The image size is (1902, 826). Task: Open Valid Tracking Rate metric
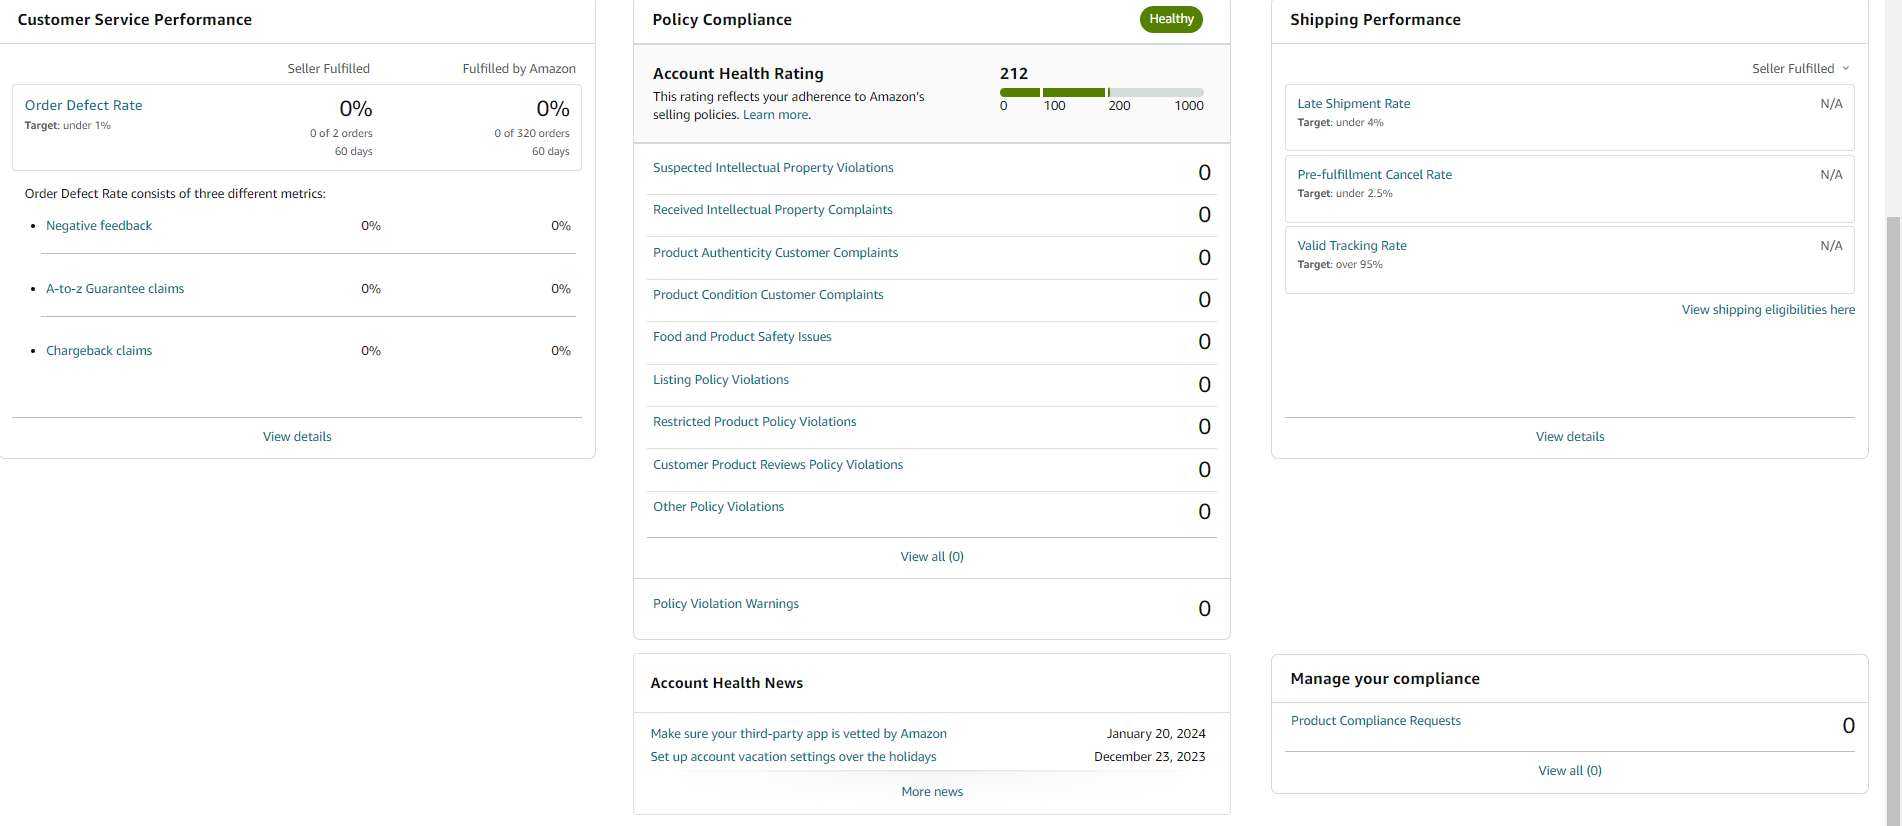pos(1352,246)
